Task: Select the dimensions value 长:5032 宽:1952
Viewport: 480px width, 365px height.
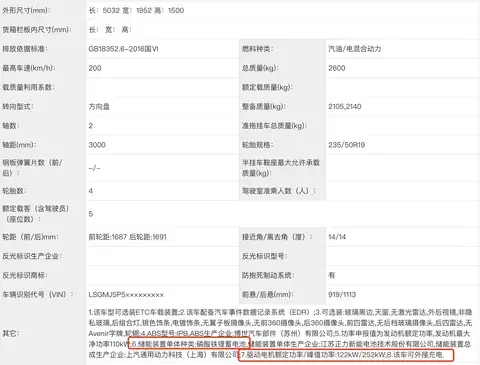Action: pyautogui.click(x=120, y=10)
